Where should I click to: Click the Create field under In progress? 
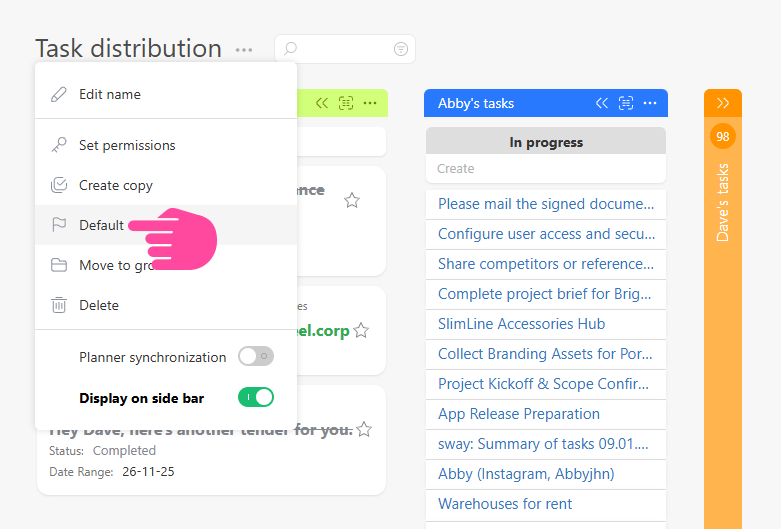point(545,169)
